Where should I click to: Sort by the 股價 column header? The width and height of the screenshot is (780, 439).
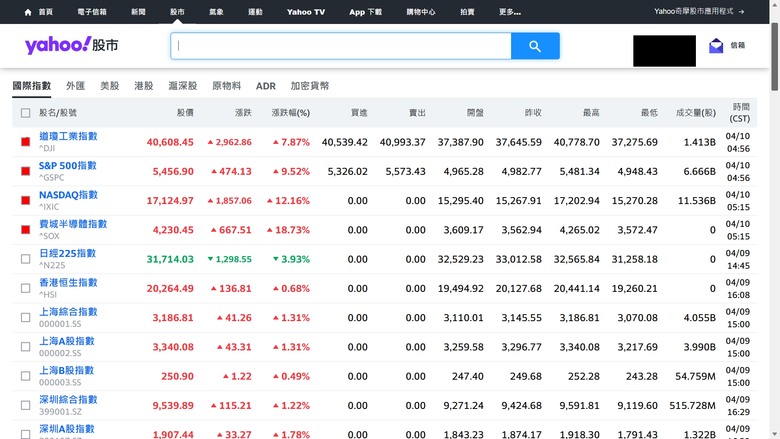185,113
